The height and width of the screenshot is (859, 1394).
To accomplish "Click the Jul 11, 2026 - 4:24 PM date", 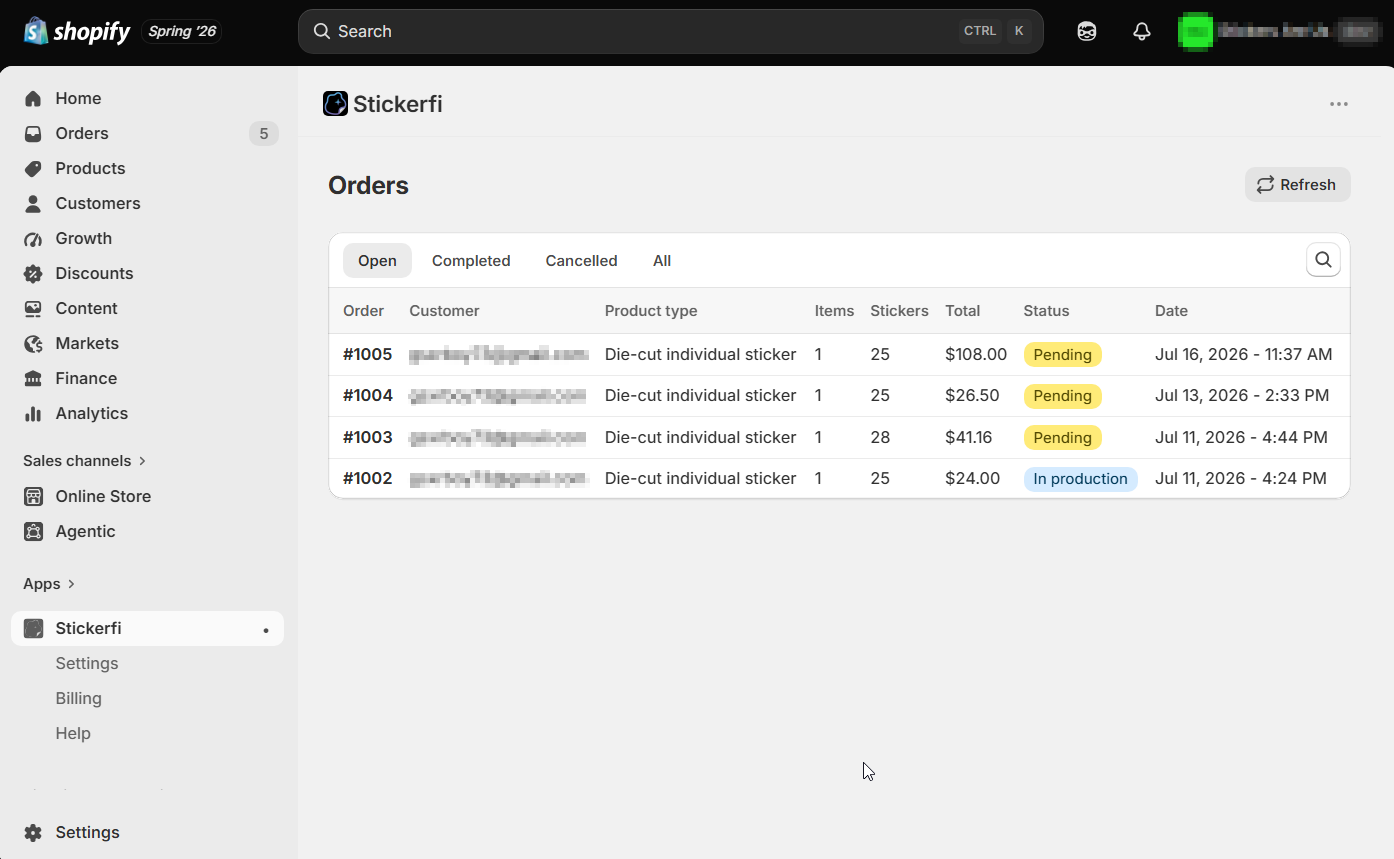I will (x=1241, y=478).
